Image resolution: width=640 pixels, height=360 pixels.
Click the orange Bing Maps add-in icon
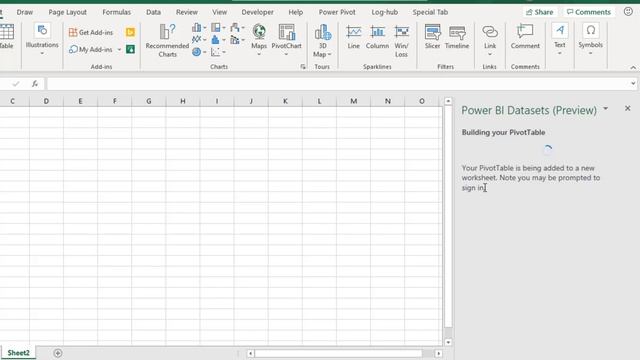pyautogui.click(x=130, y=32)
